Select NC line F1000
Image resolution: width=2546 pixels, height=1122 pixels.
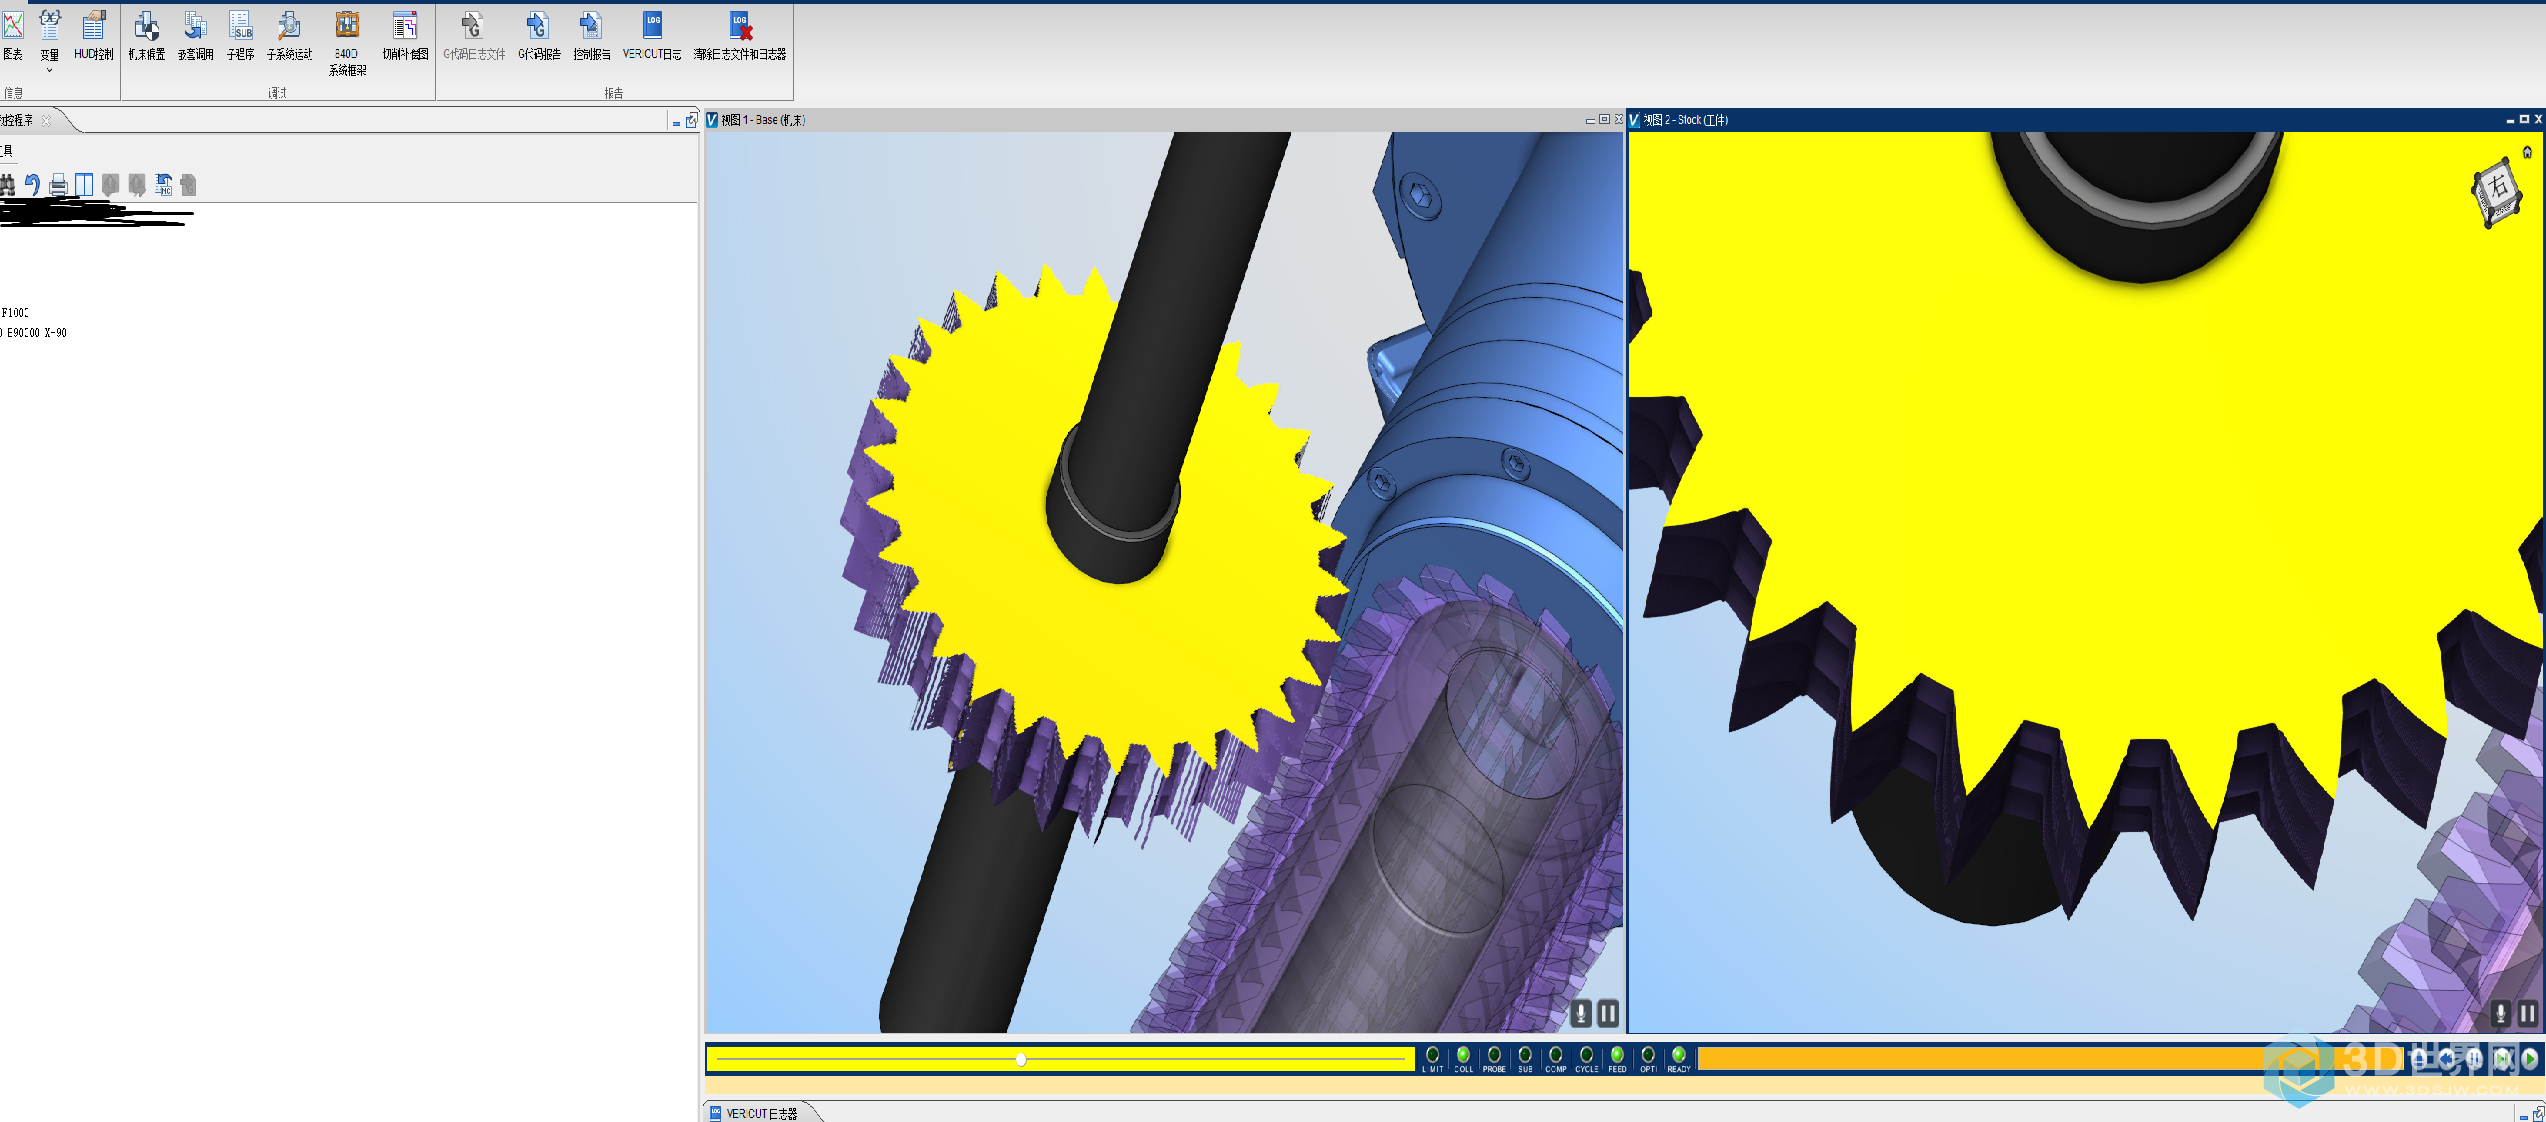[14, 313]
